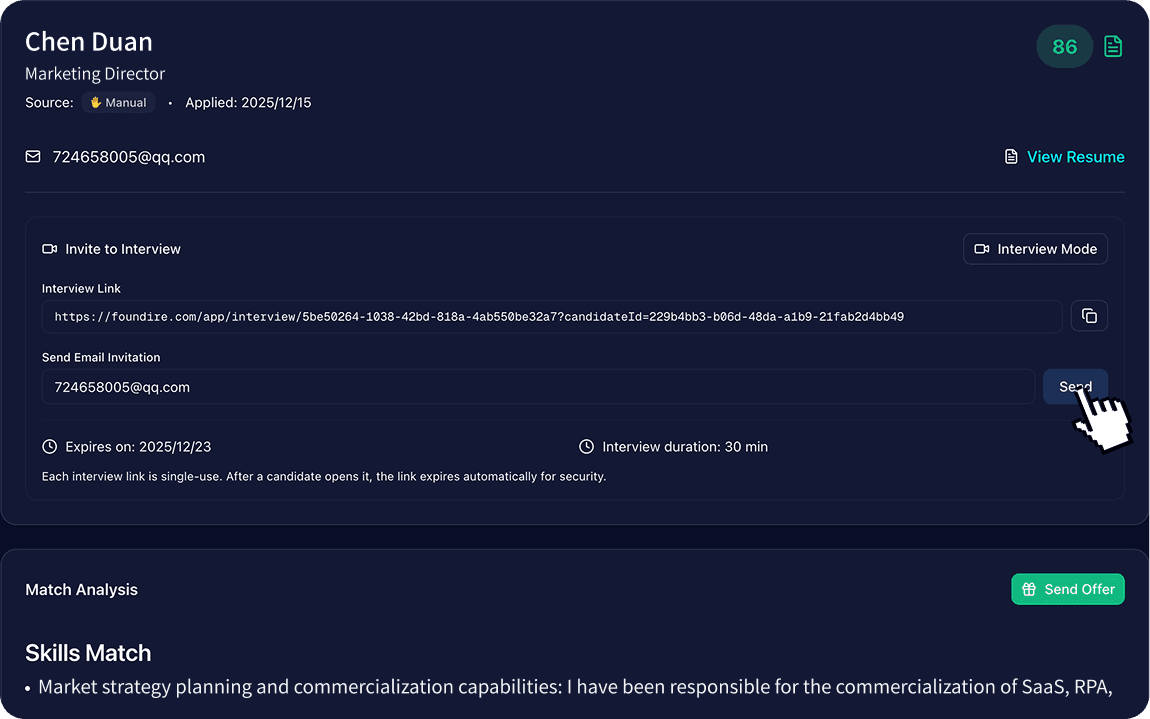Screen dimensions: 1150x719
Task: Click the clock icon beside Interview duration
Action: pyautogui.click(x=586, y=447)
